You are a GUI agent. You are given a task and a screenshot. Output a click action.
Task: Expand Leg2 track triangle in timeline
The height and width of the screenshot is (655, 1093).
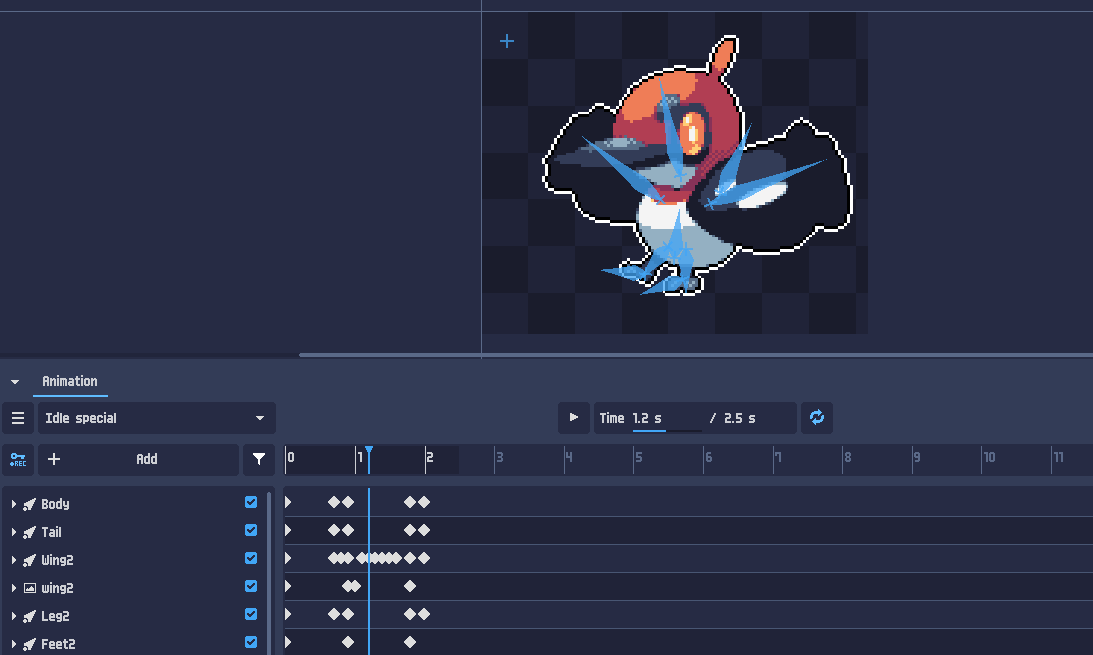click(288, 614)
